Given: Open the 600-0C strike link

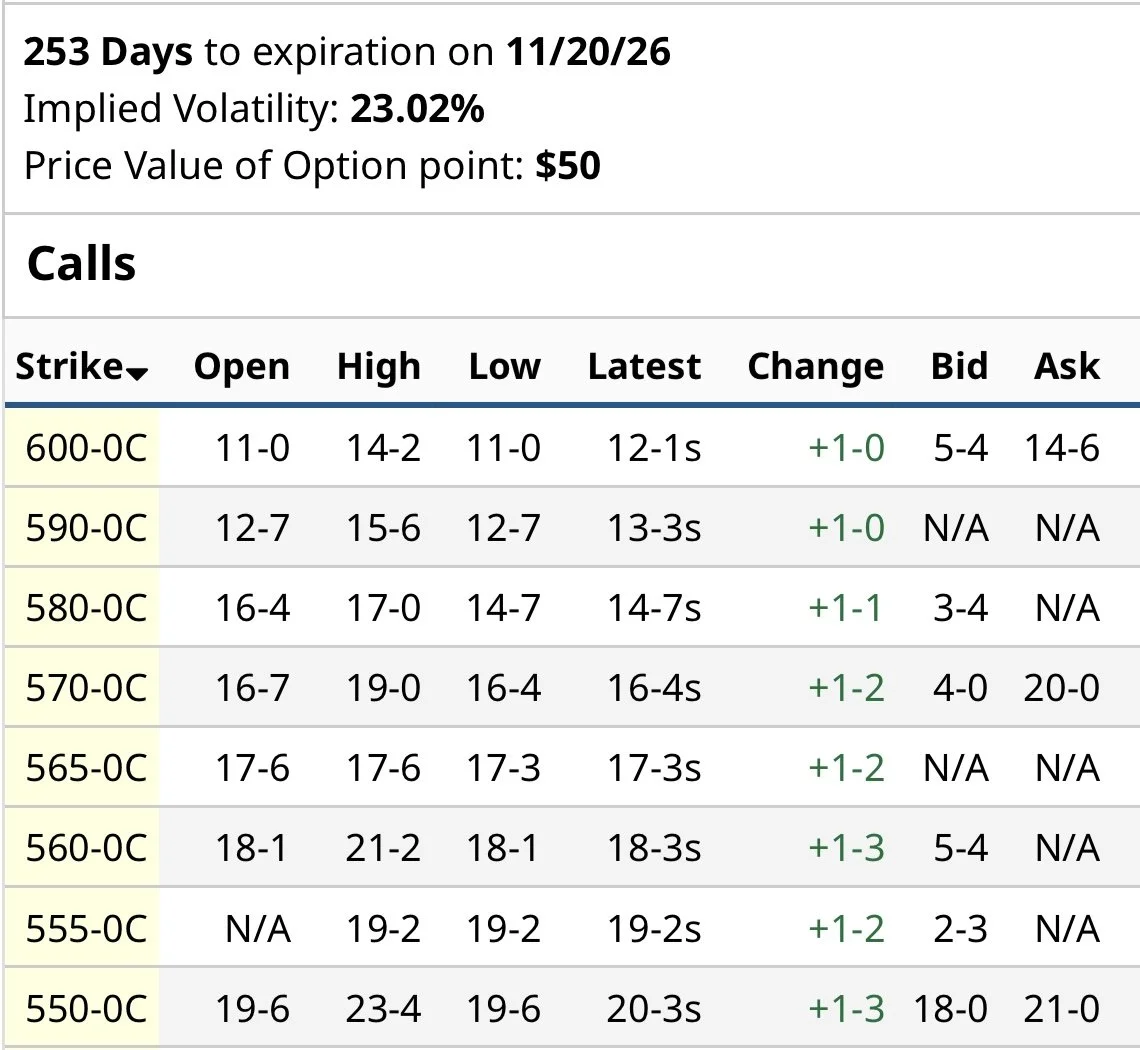Looking at the screenshot, I should (x=86, y=448).
